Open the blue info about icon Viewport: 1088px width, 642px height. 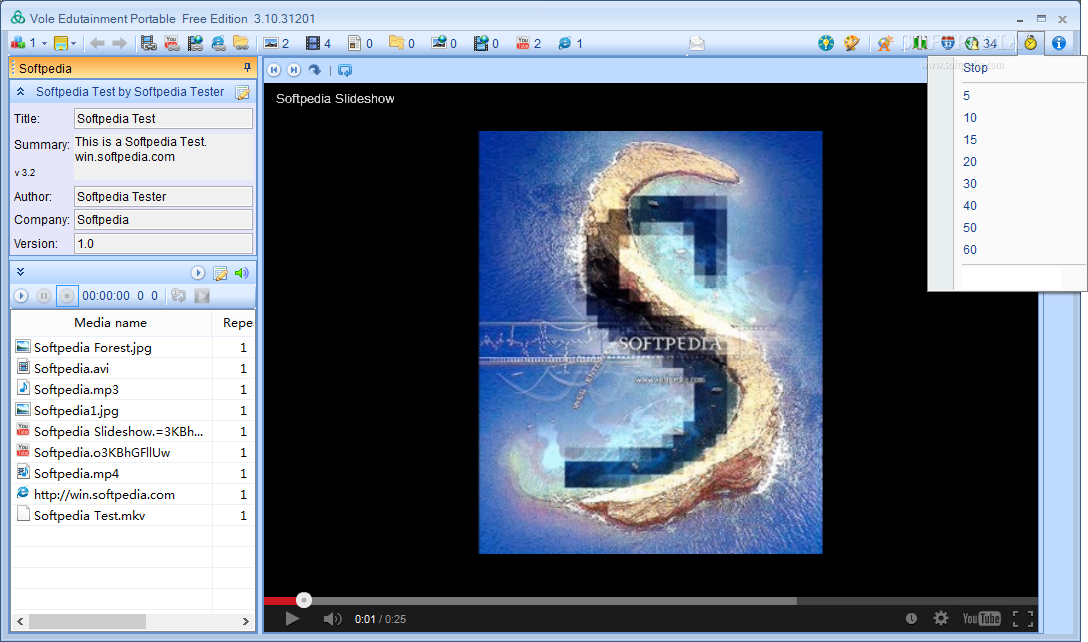click(1059, 43)
